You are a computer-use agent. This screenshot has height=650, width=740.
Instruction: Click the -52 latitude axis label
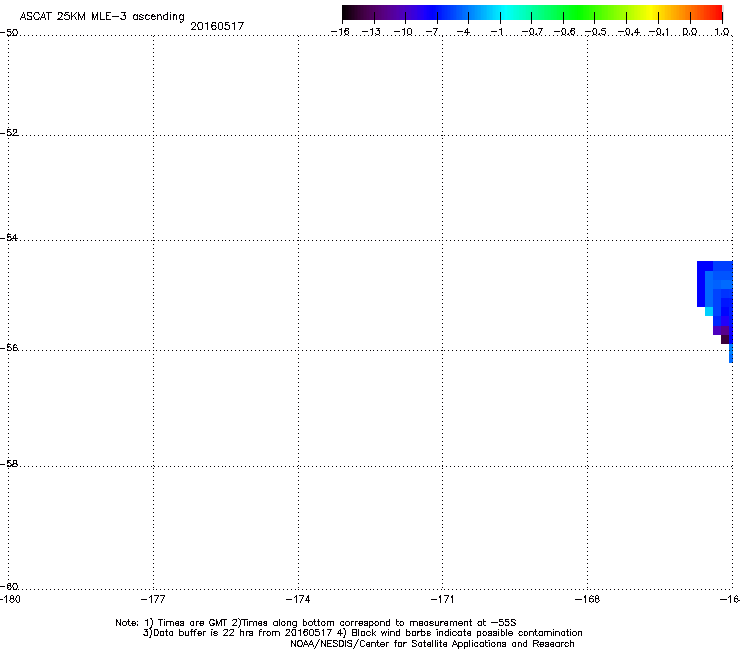click(x=9, y=133)
